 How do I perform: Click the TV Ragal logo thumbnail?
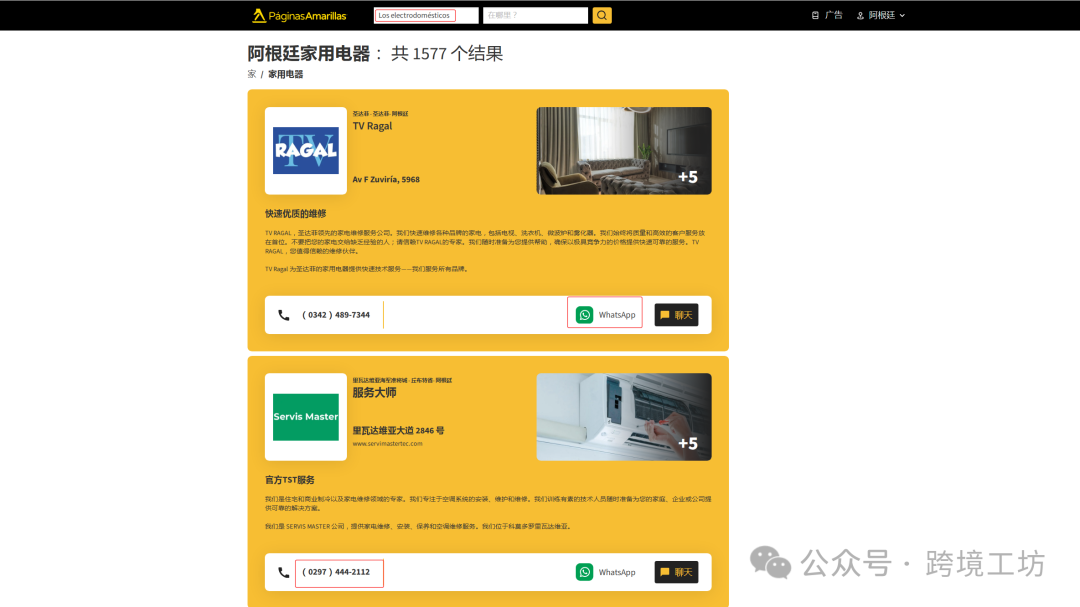[x=306, y=151]
